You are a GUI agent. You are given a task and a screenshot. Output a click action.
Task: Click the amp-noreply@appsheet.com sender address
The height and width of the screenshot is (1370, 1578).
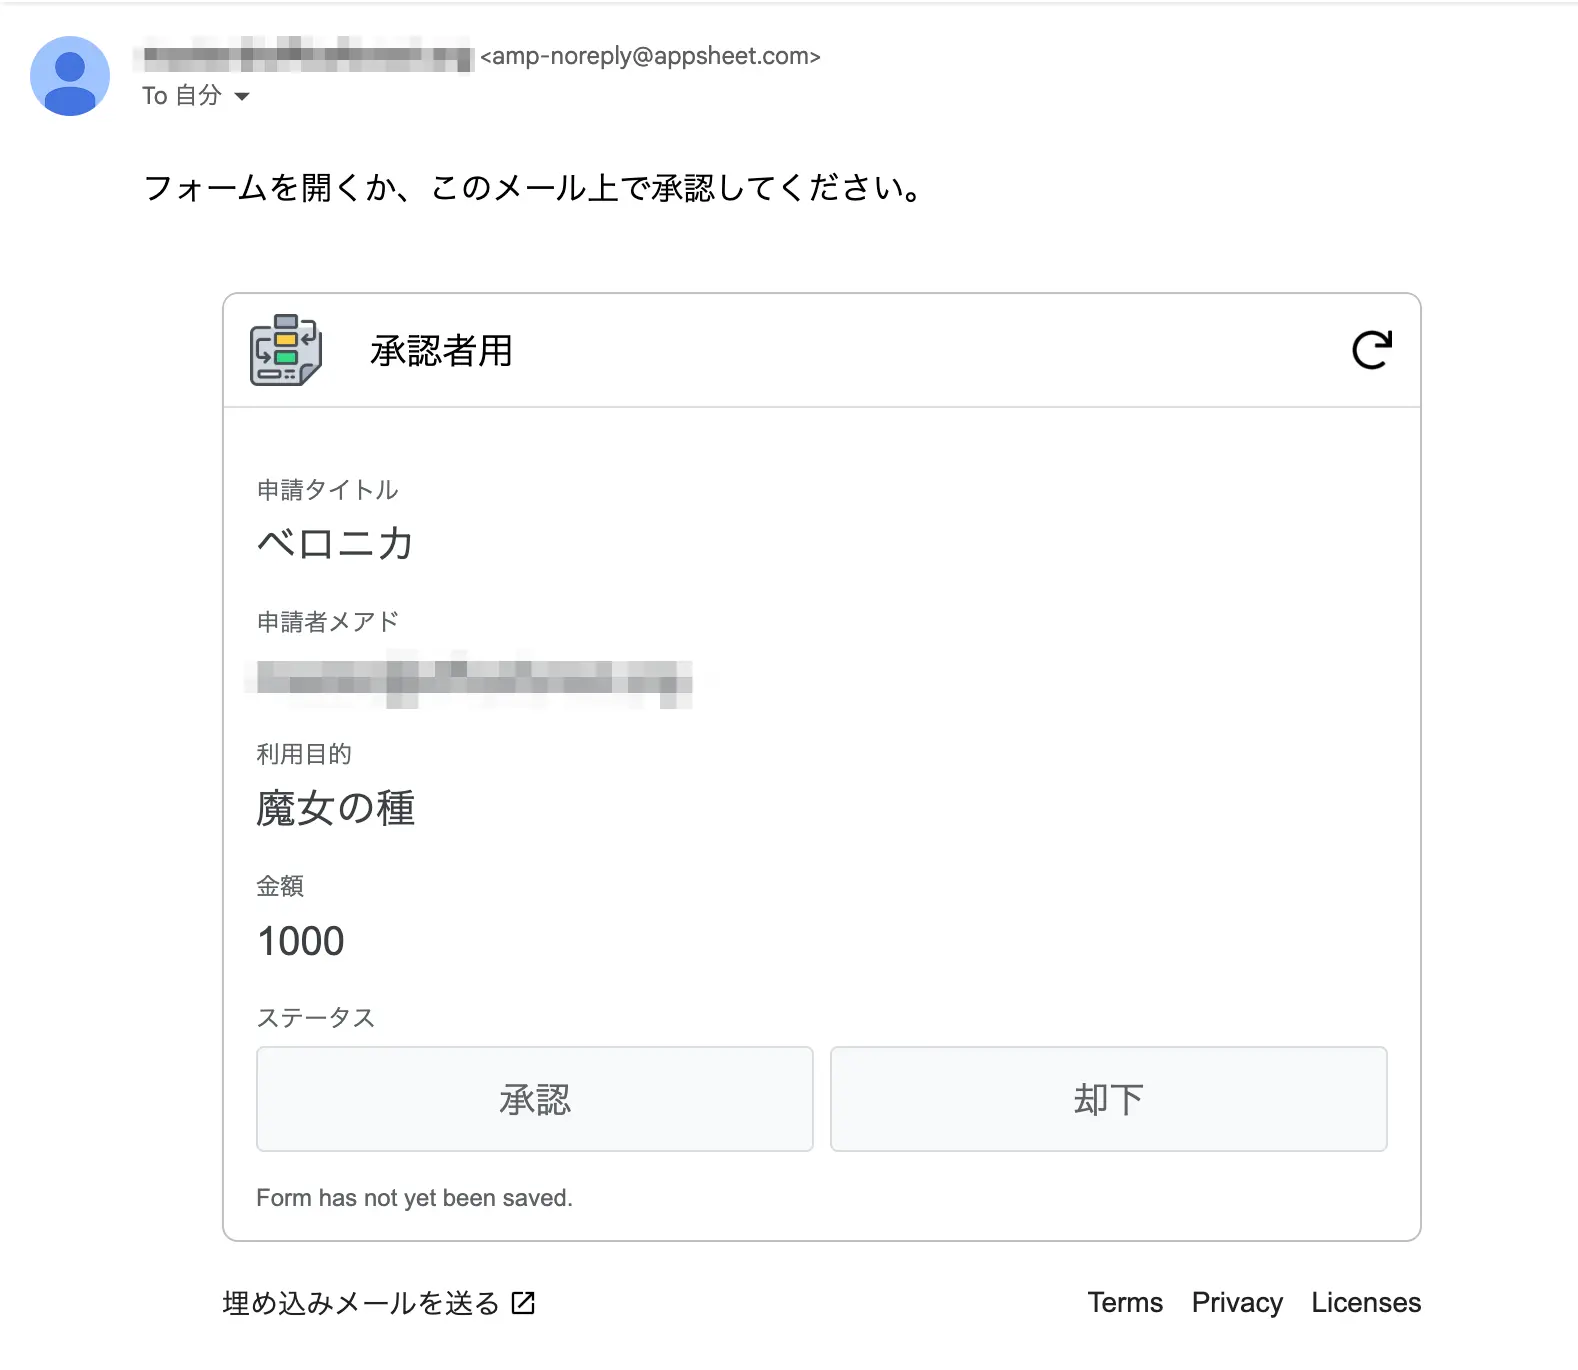pos(650,56)
